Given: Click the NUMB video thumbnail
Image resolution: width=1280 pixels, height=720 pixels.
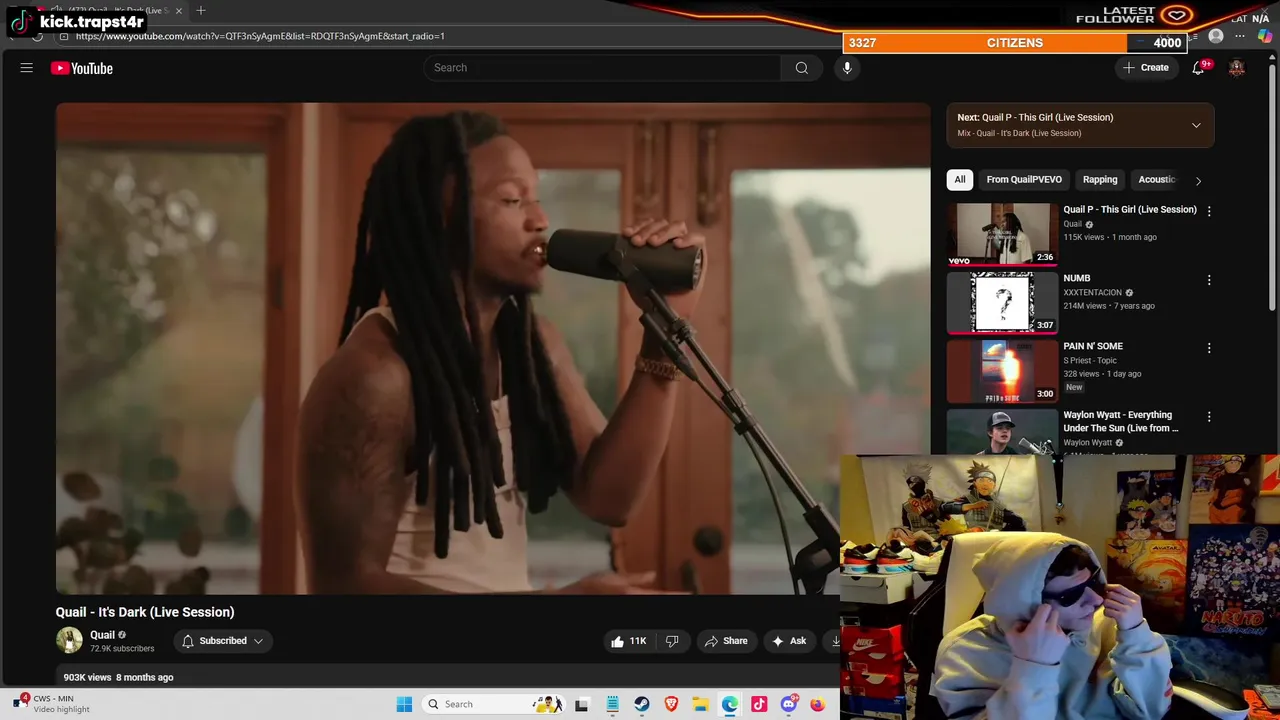Looking at the screenshot, I should [1002, 302].
